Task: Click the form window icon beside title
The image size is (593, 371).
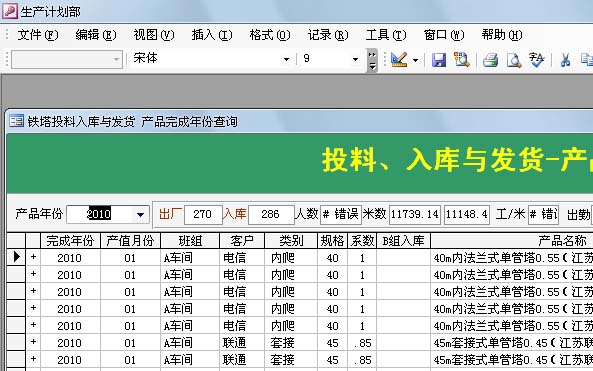Action: pyautogui.click(x=16, y=121)
